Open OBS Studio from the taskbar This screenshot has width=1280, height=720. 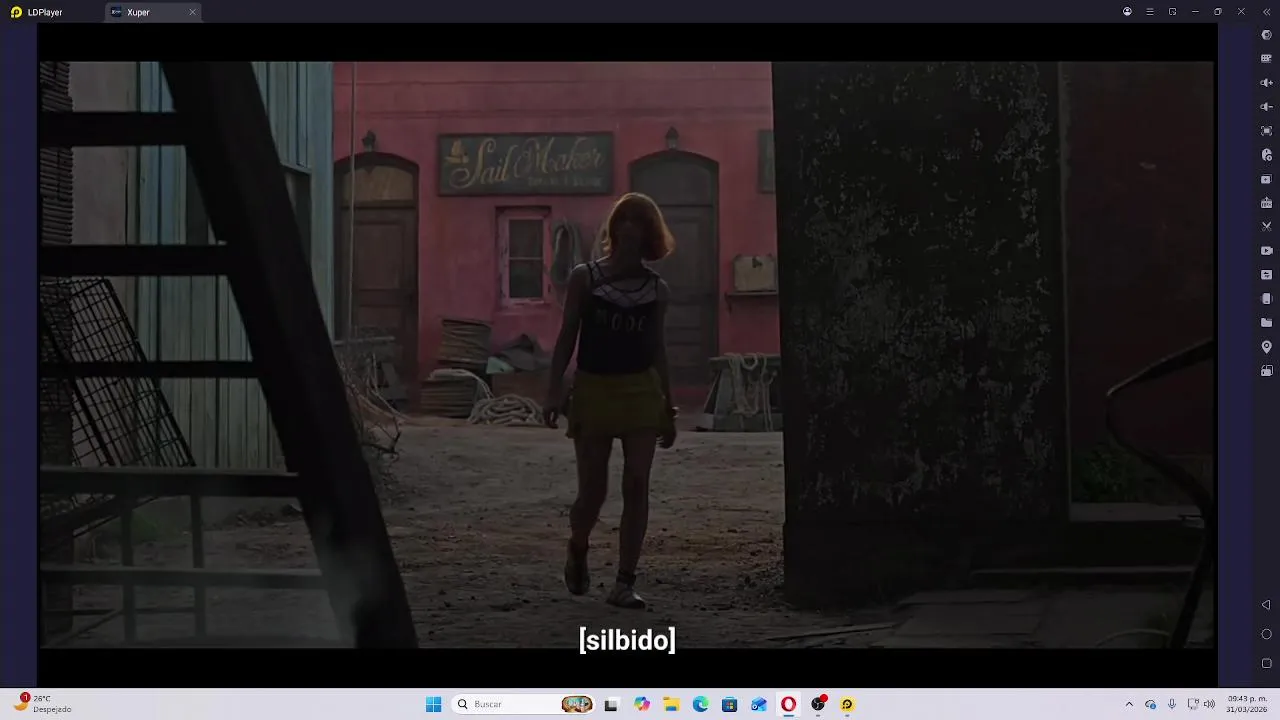pos(818,704)
